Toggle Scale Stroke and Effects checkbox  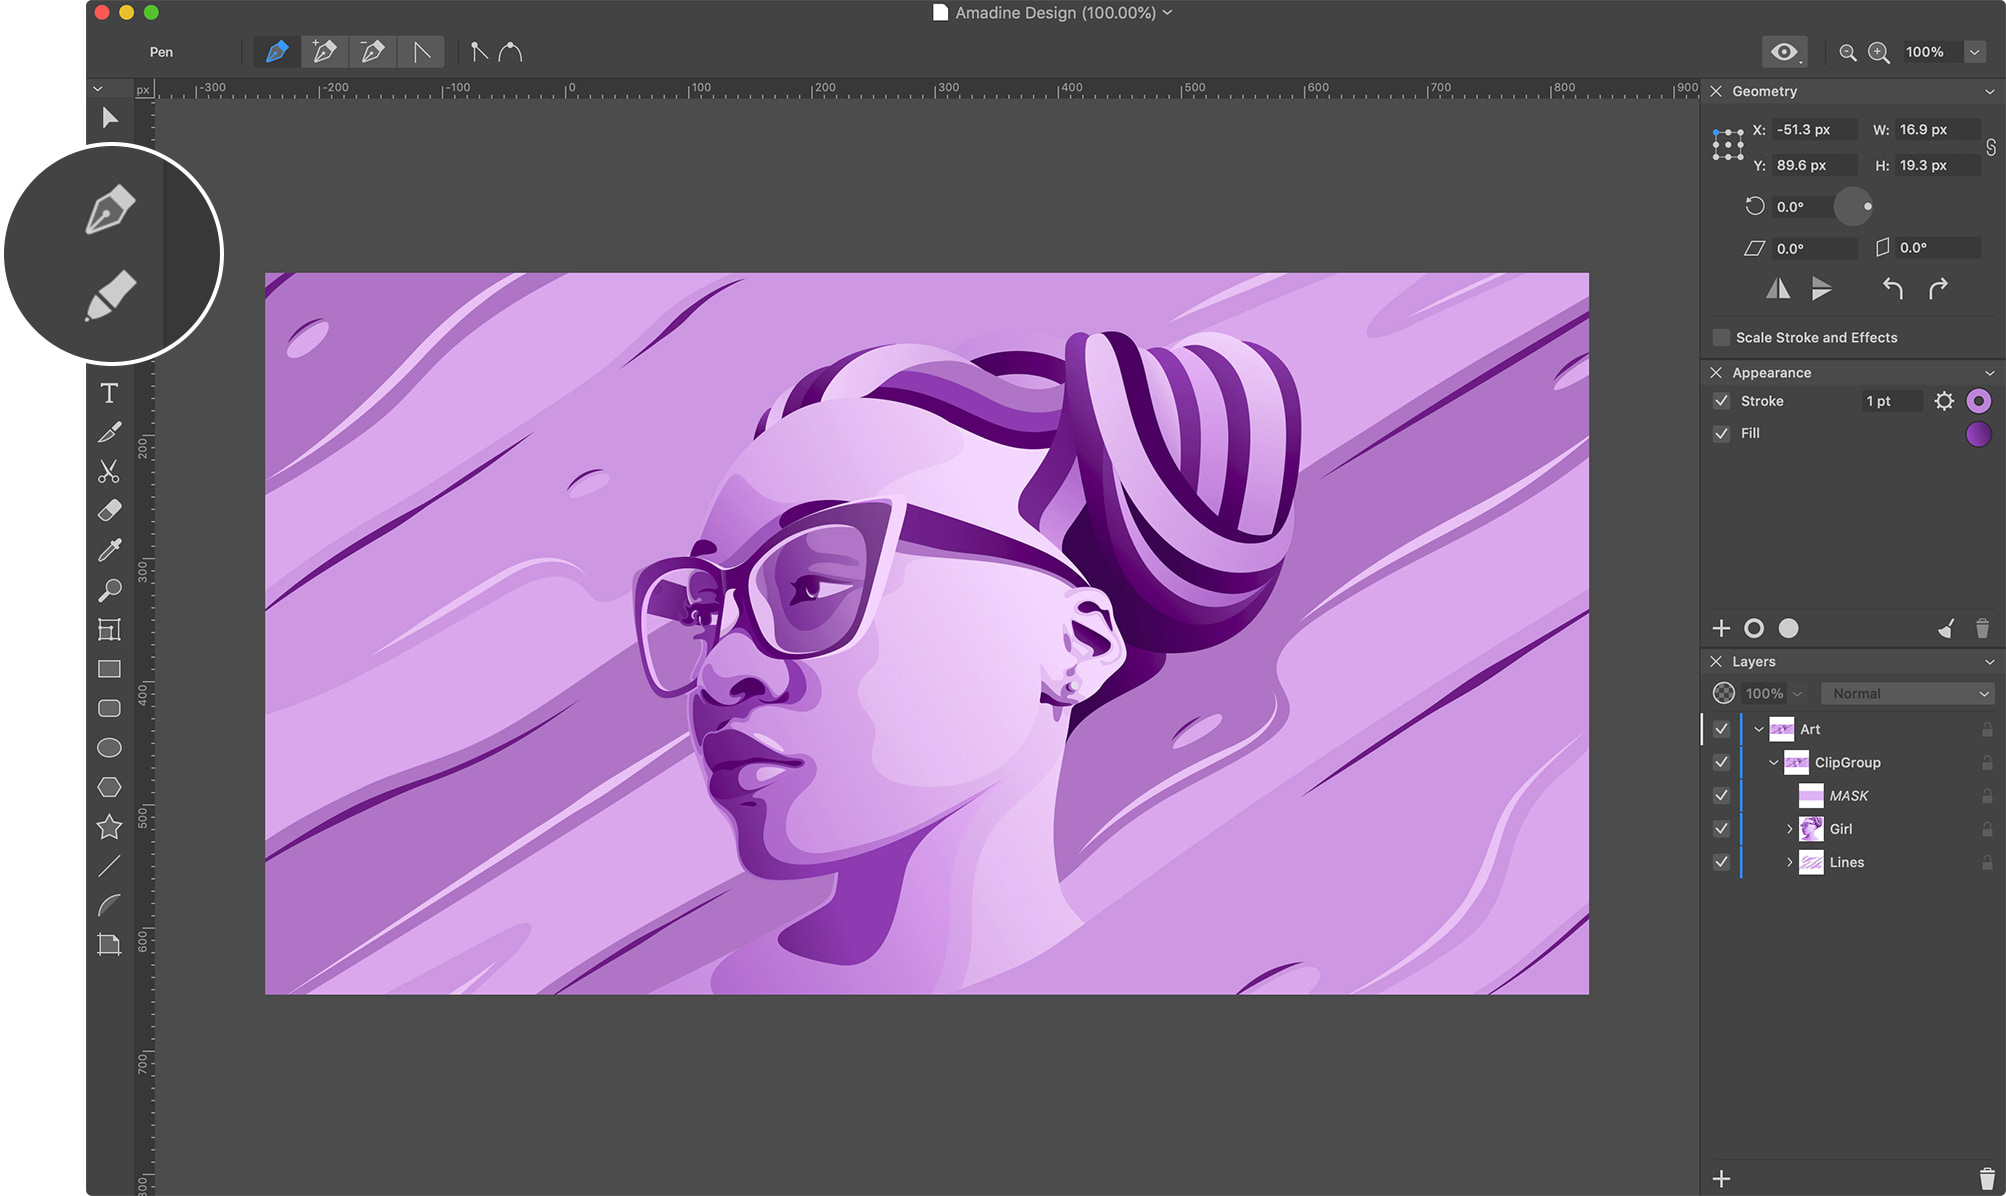pyautogui.click(x=1718, y=337)
